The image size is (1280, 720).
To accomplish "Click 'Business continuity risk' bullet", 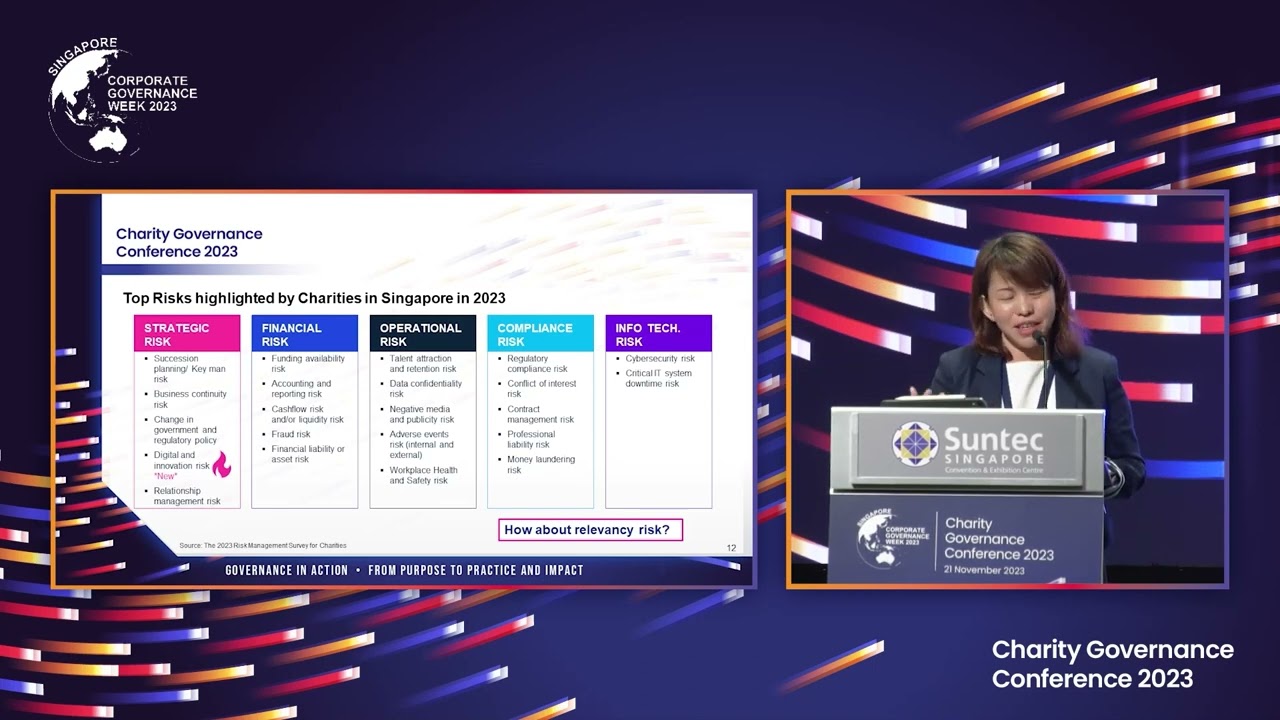I will [190, 399].
